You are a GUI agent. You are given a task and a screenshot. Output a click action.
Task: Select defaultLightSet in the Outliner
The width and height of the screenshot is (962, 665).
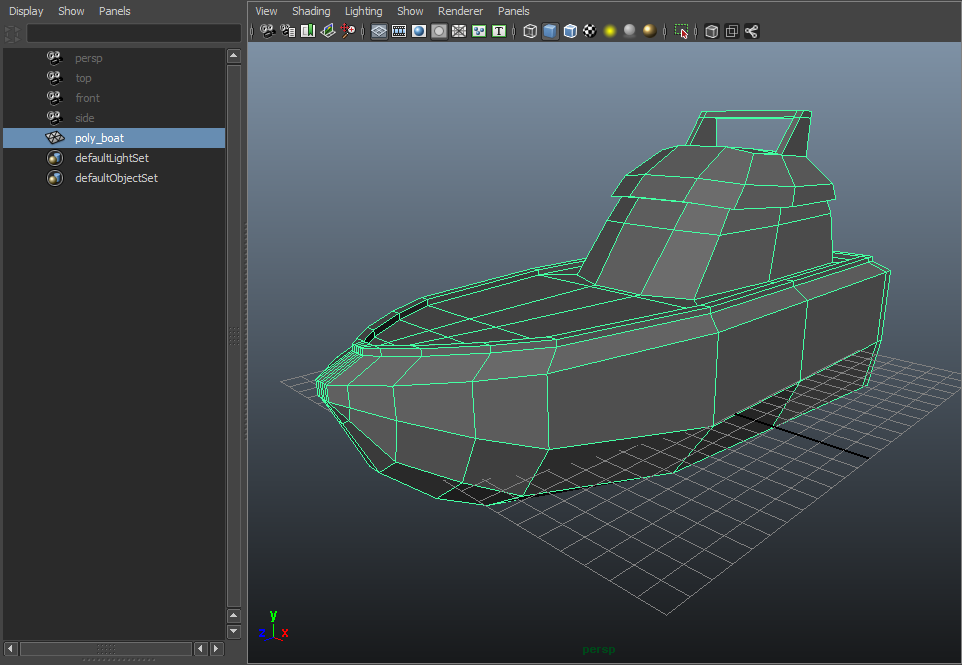(x=114, y=158)
